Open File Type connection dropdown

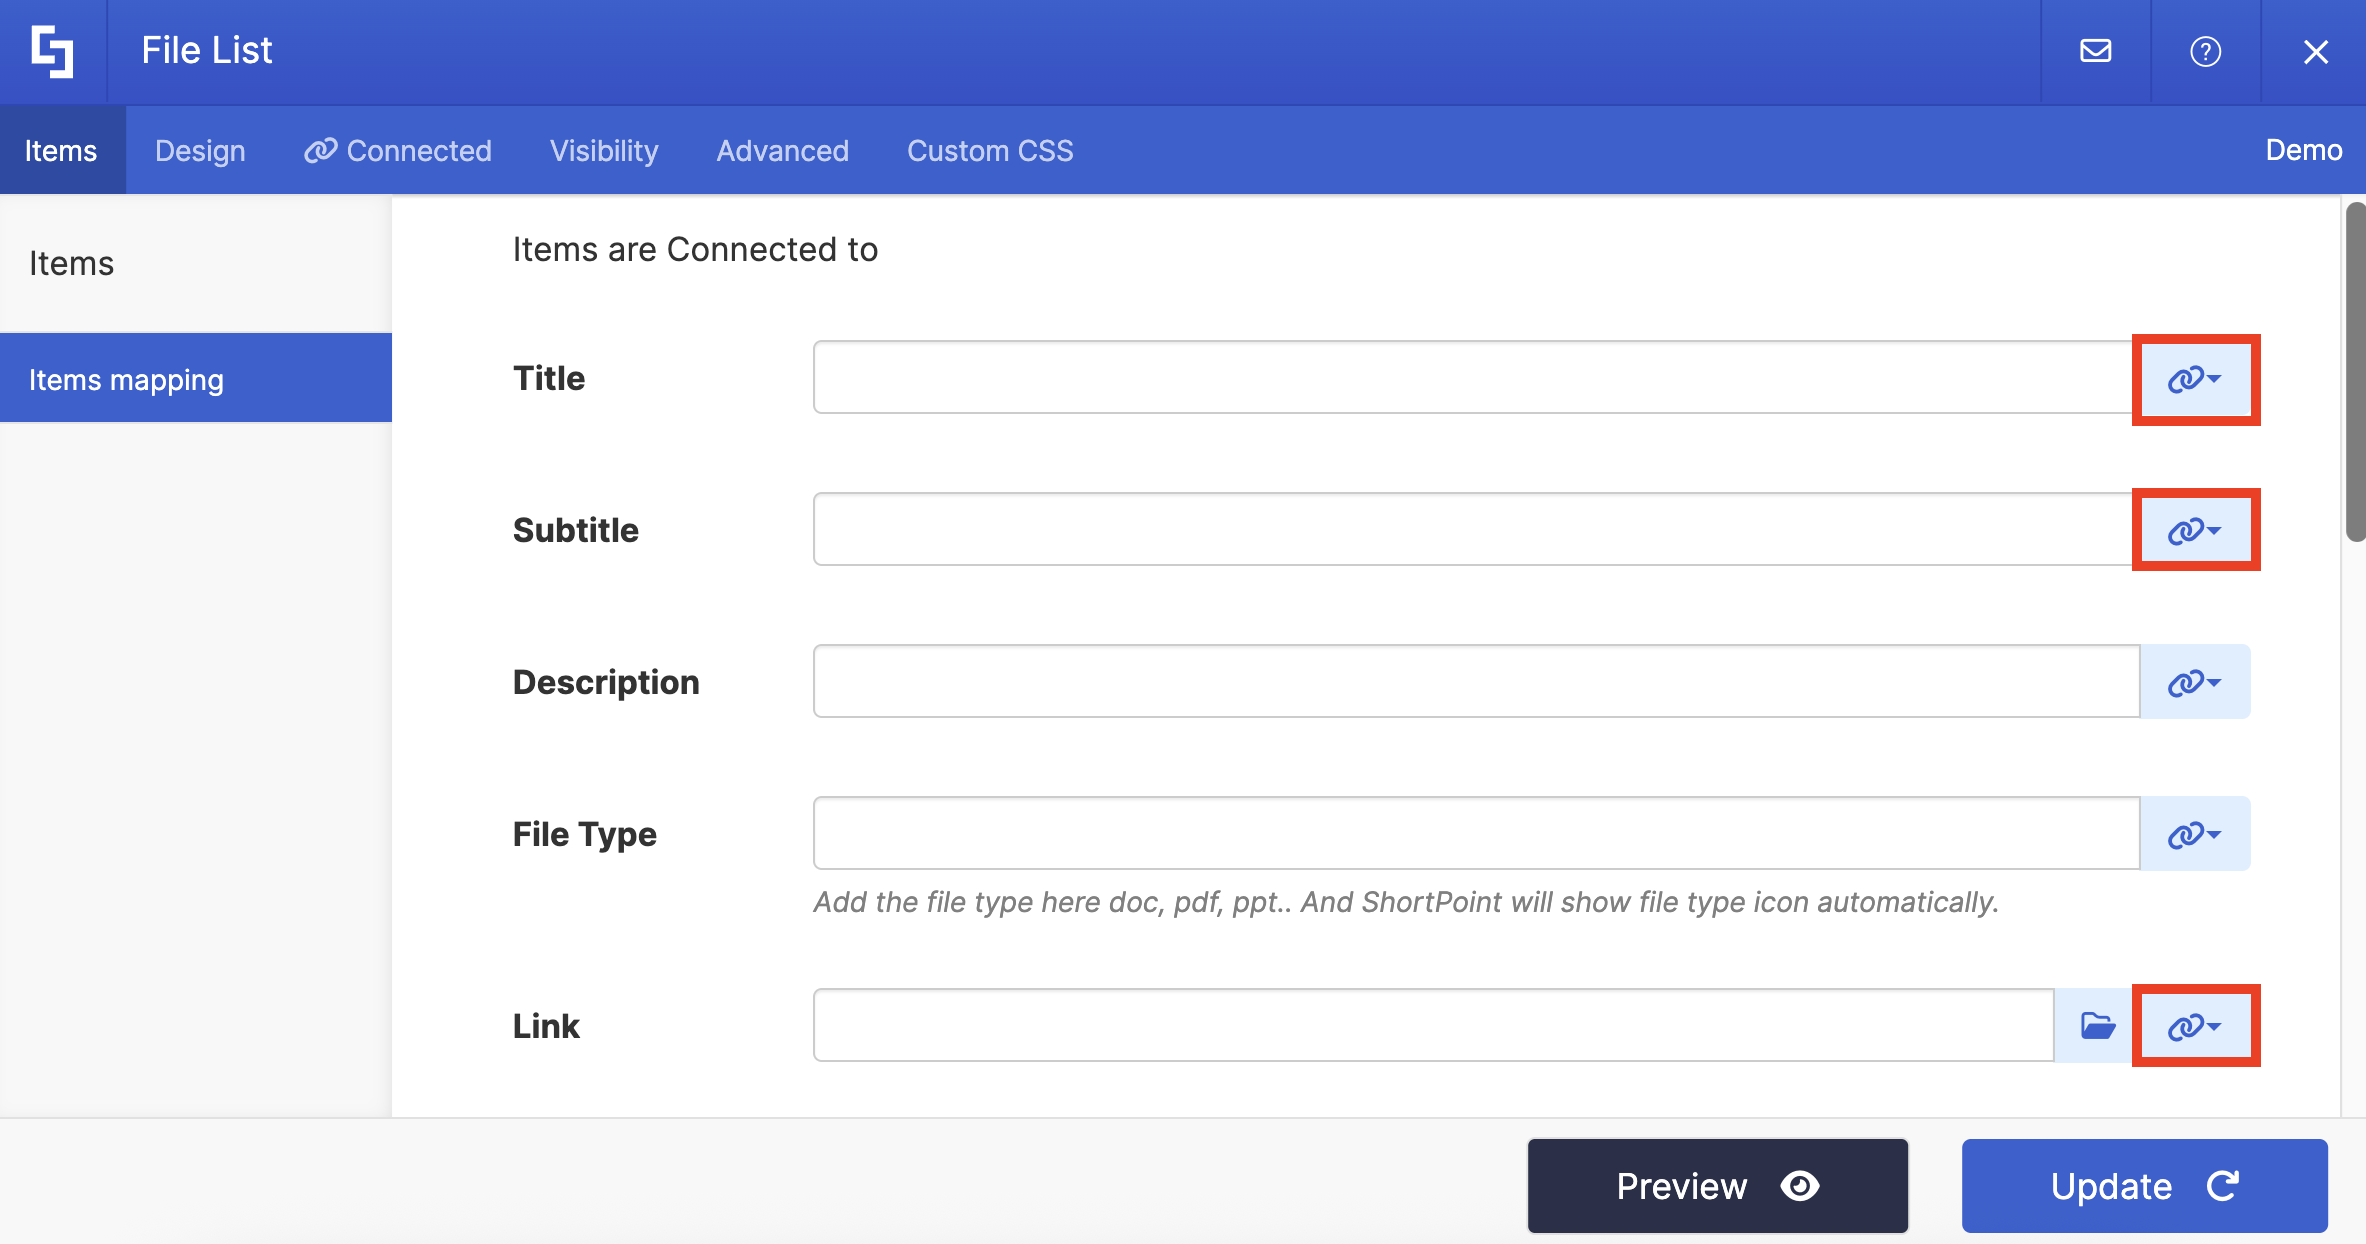click(x=2194, y=834)
